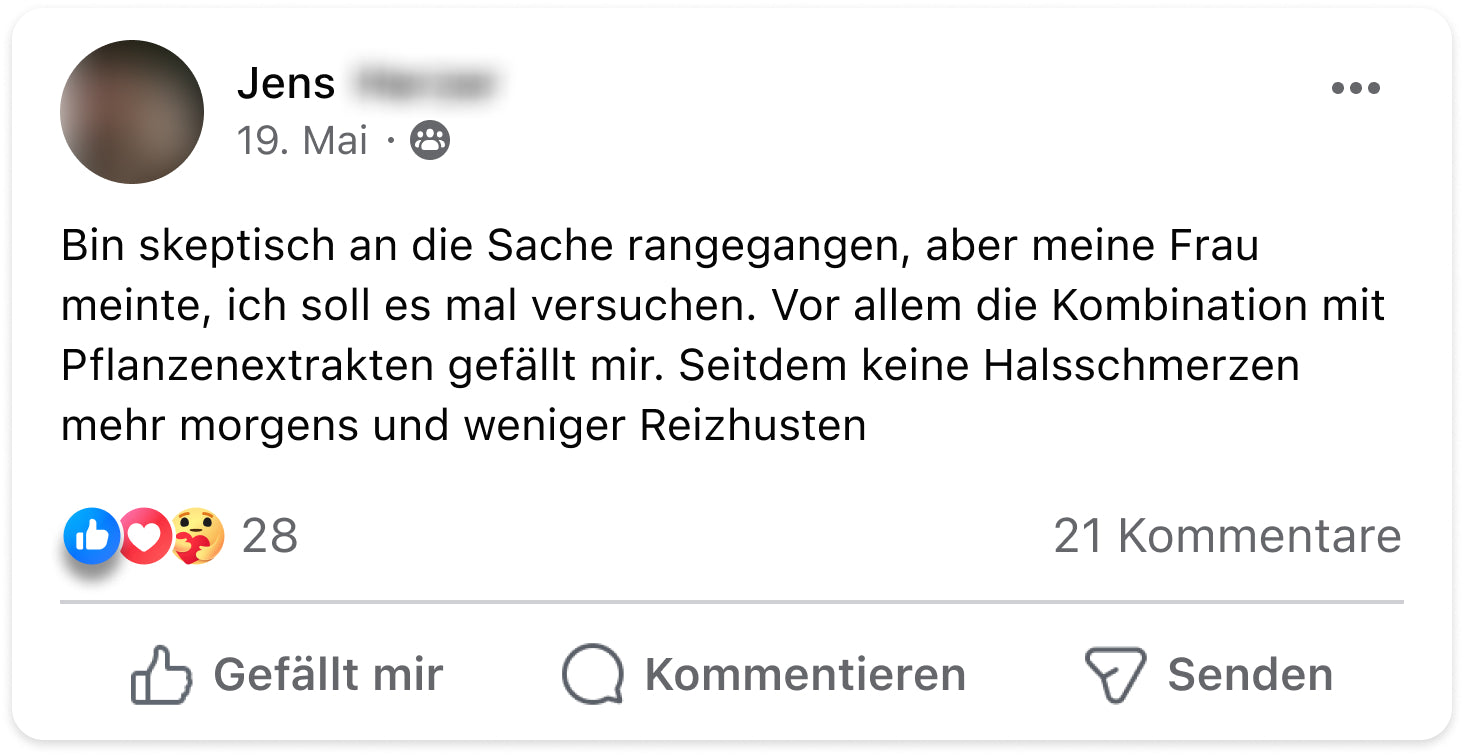Click the word Halsschmerzen in the post
Screen dimensions: 1464x756
click(x=1141, y=366)
